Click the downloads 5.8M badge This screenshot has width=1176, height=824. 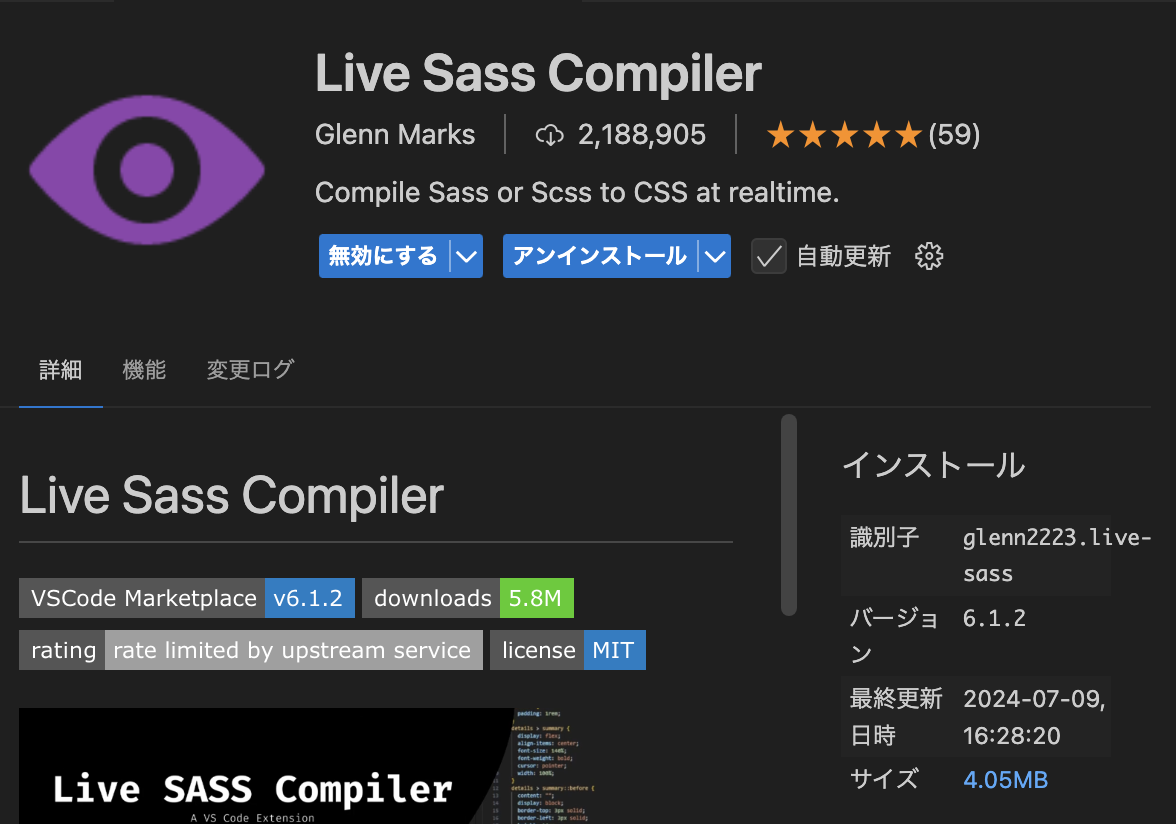[468, 598]
